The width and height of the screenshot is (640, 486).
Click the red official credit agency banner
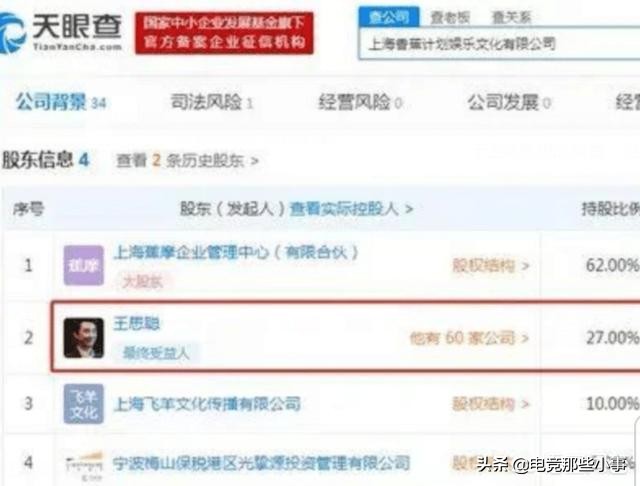click(x=224, y=33)
